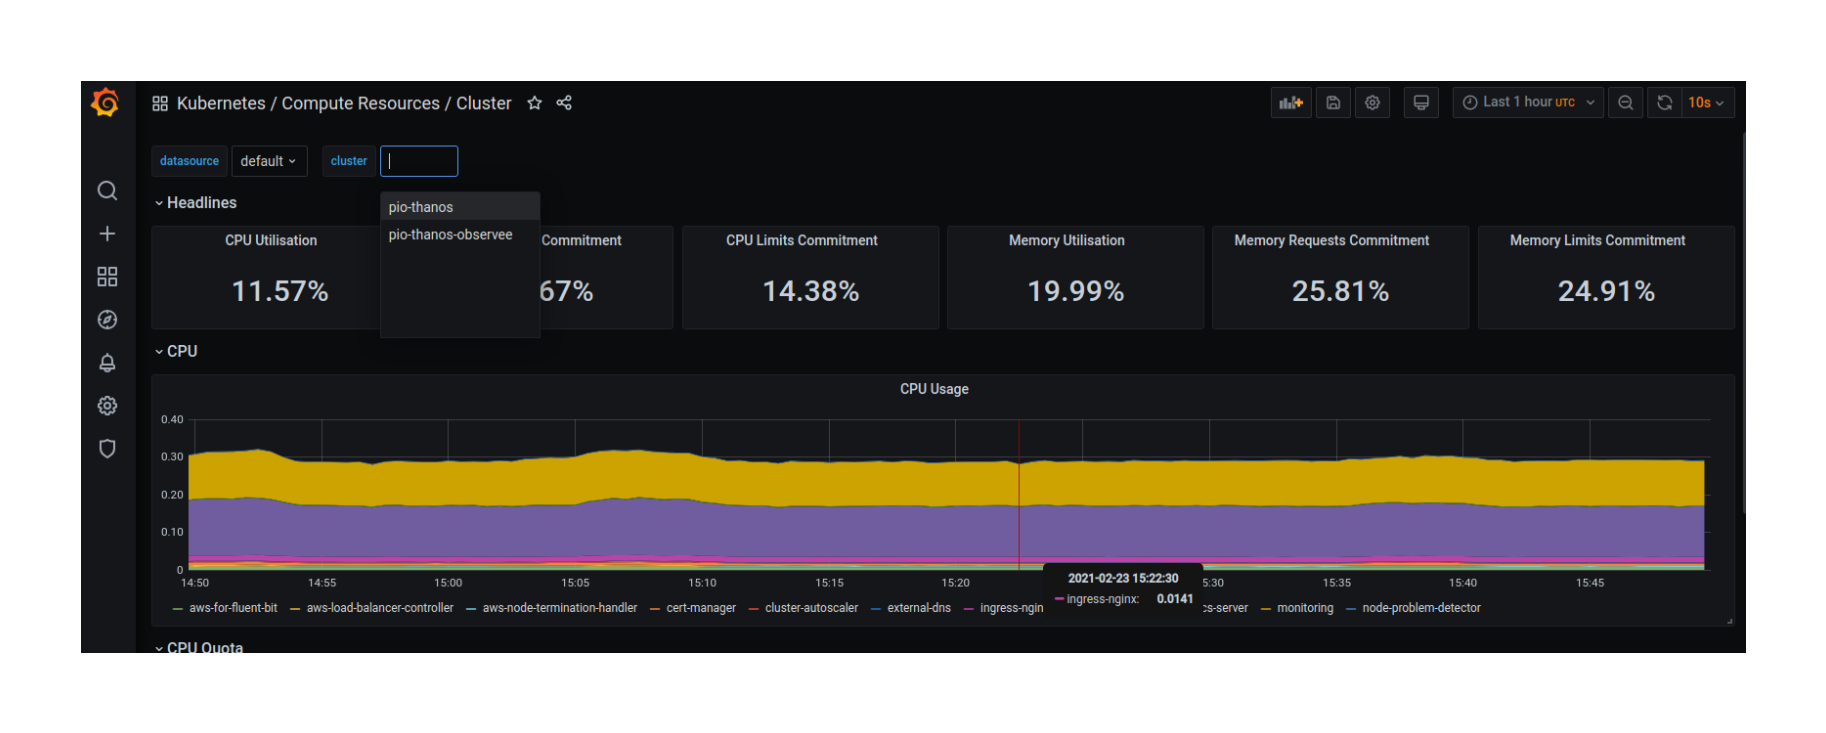1826x733 pixels.
Task: Open Memory Utilisation panel title
Action: tap(1067, 240)
